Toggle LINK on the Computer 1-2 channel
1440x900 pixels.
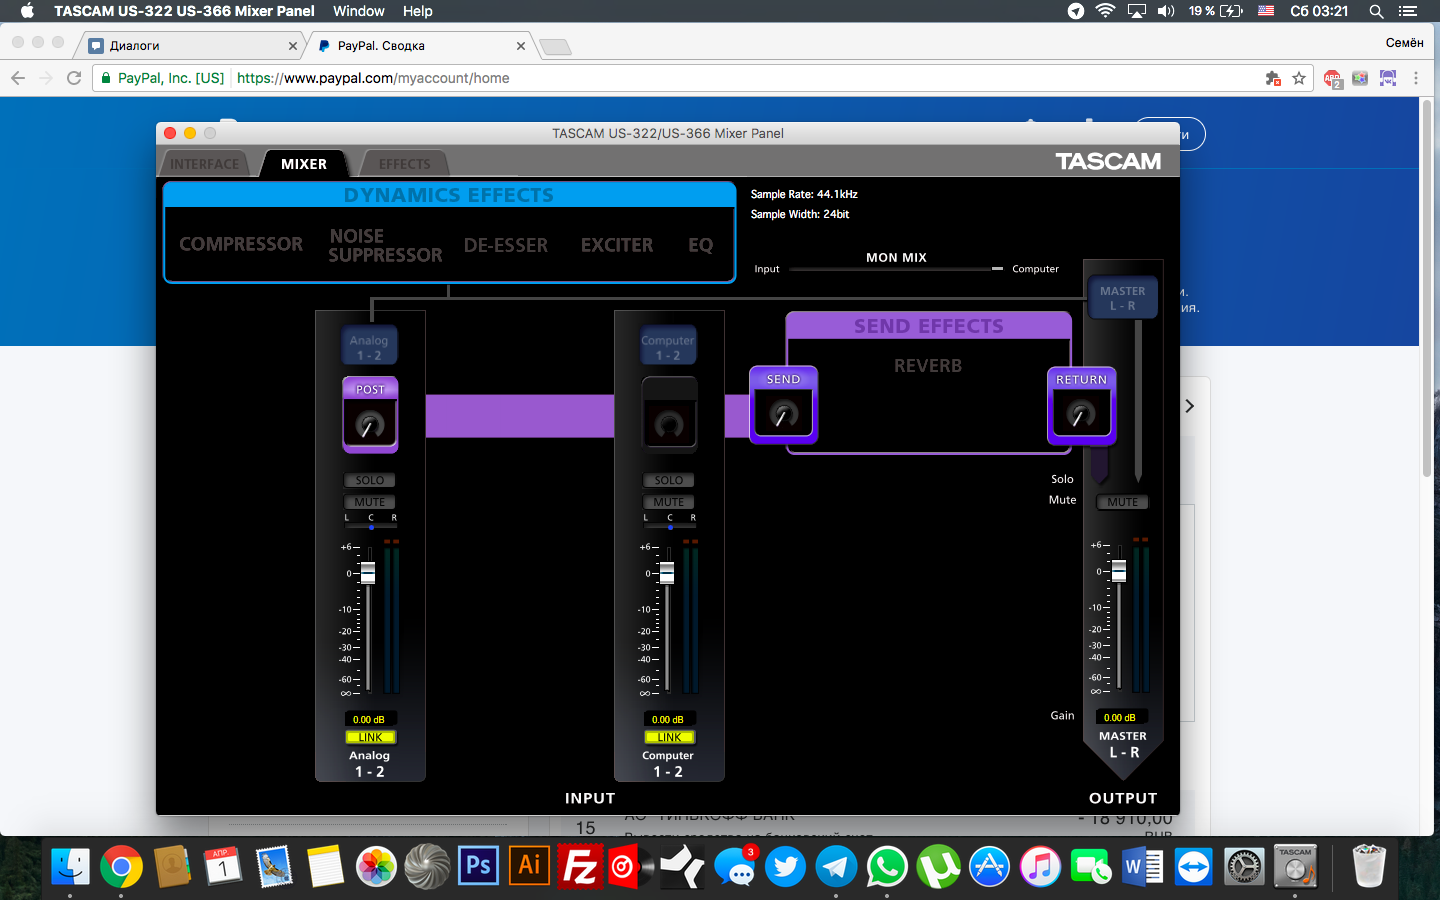pyautogui.click(x=669, y=737)
